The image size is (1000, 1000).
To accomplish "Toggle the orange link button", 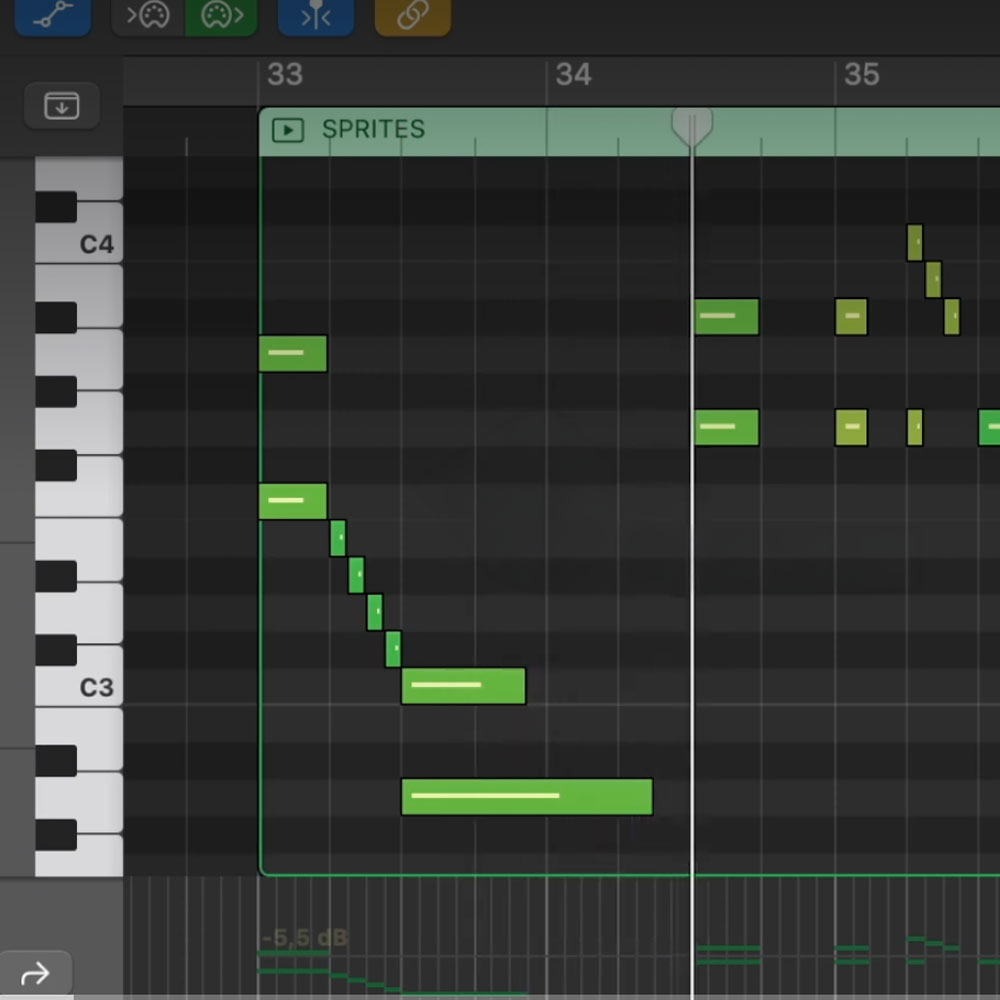I will click(413, 15).
